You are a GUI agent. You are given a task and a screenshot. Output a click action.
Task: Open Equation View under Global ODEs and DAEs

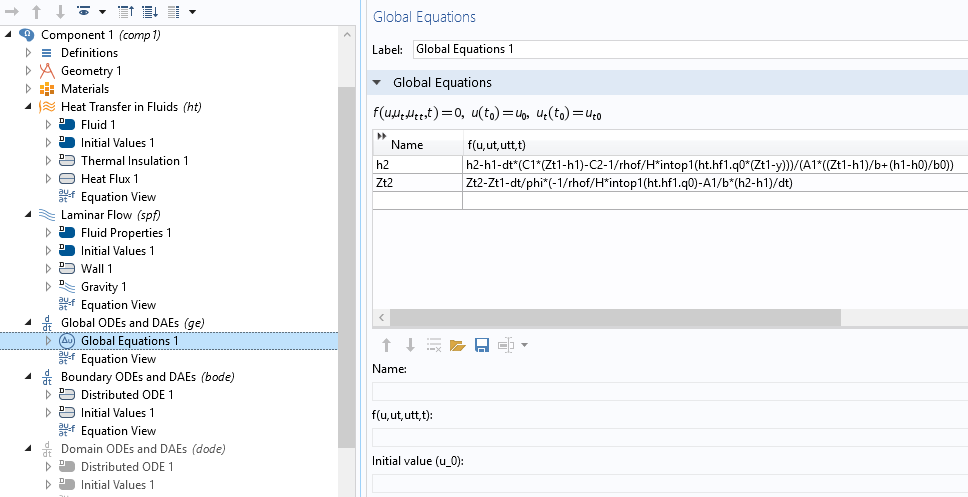(118, 359)
